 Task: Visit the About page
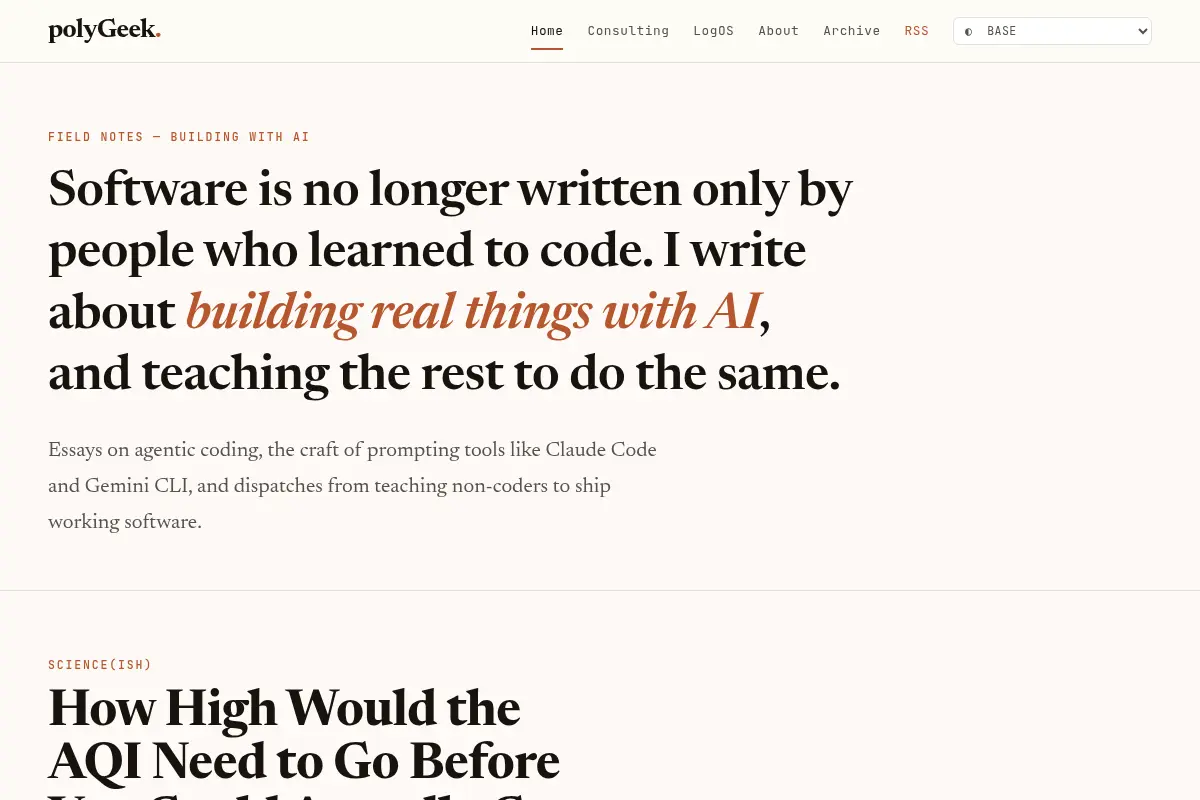[778, 31]
